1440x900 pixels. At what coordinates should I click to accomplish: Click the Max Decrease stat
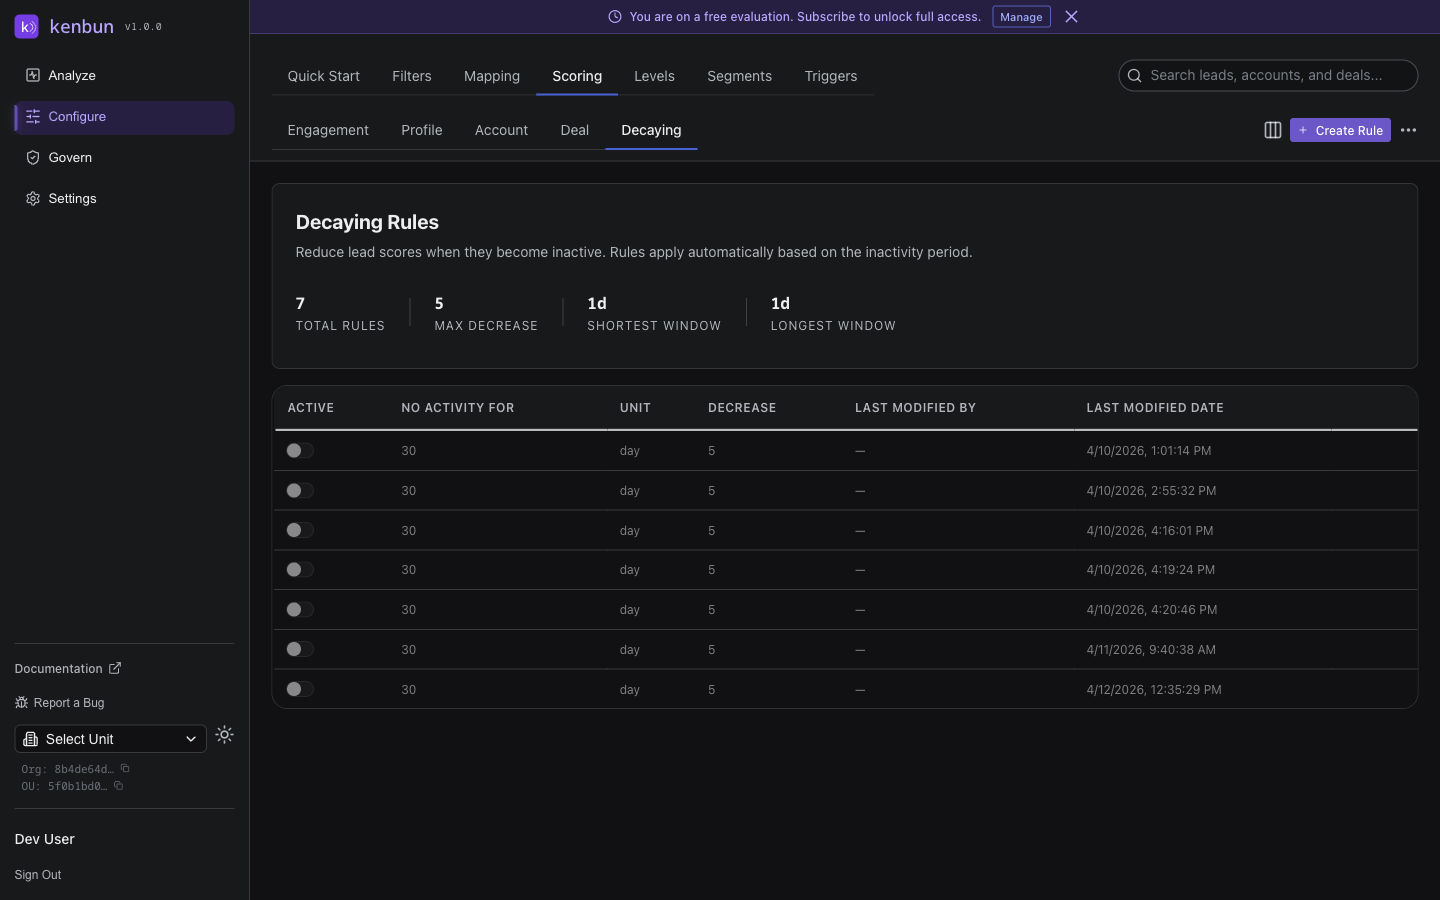coord(486,313)
